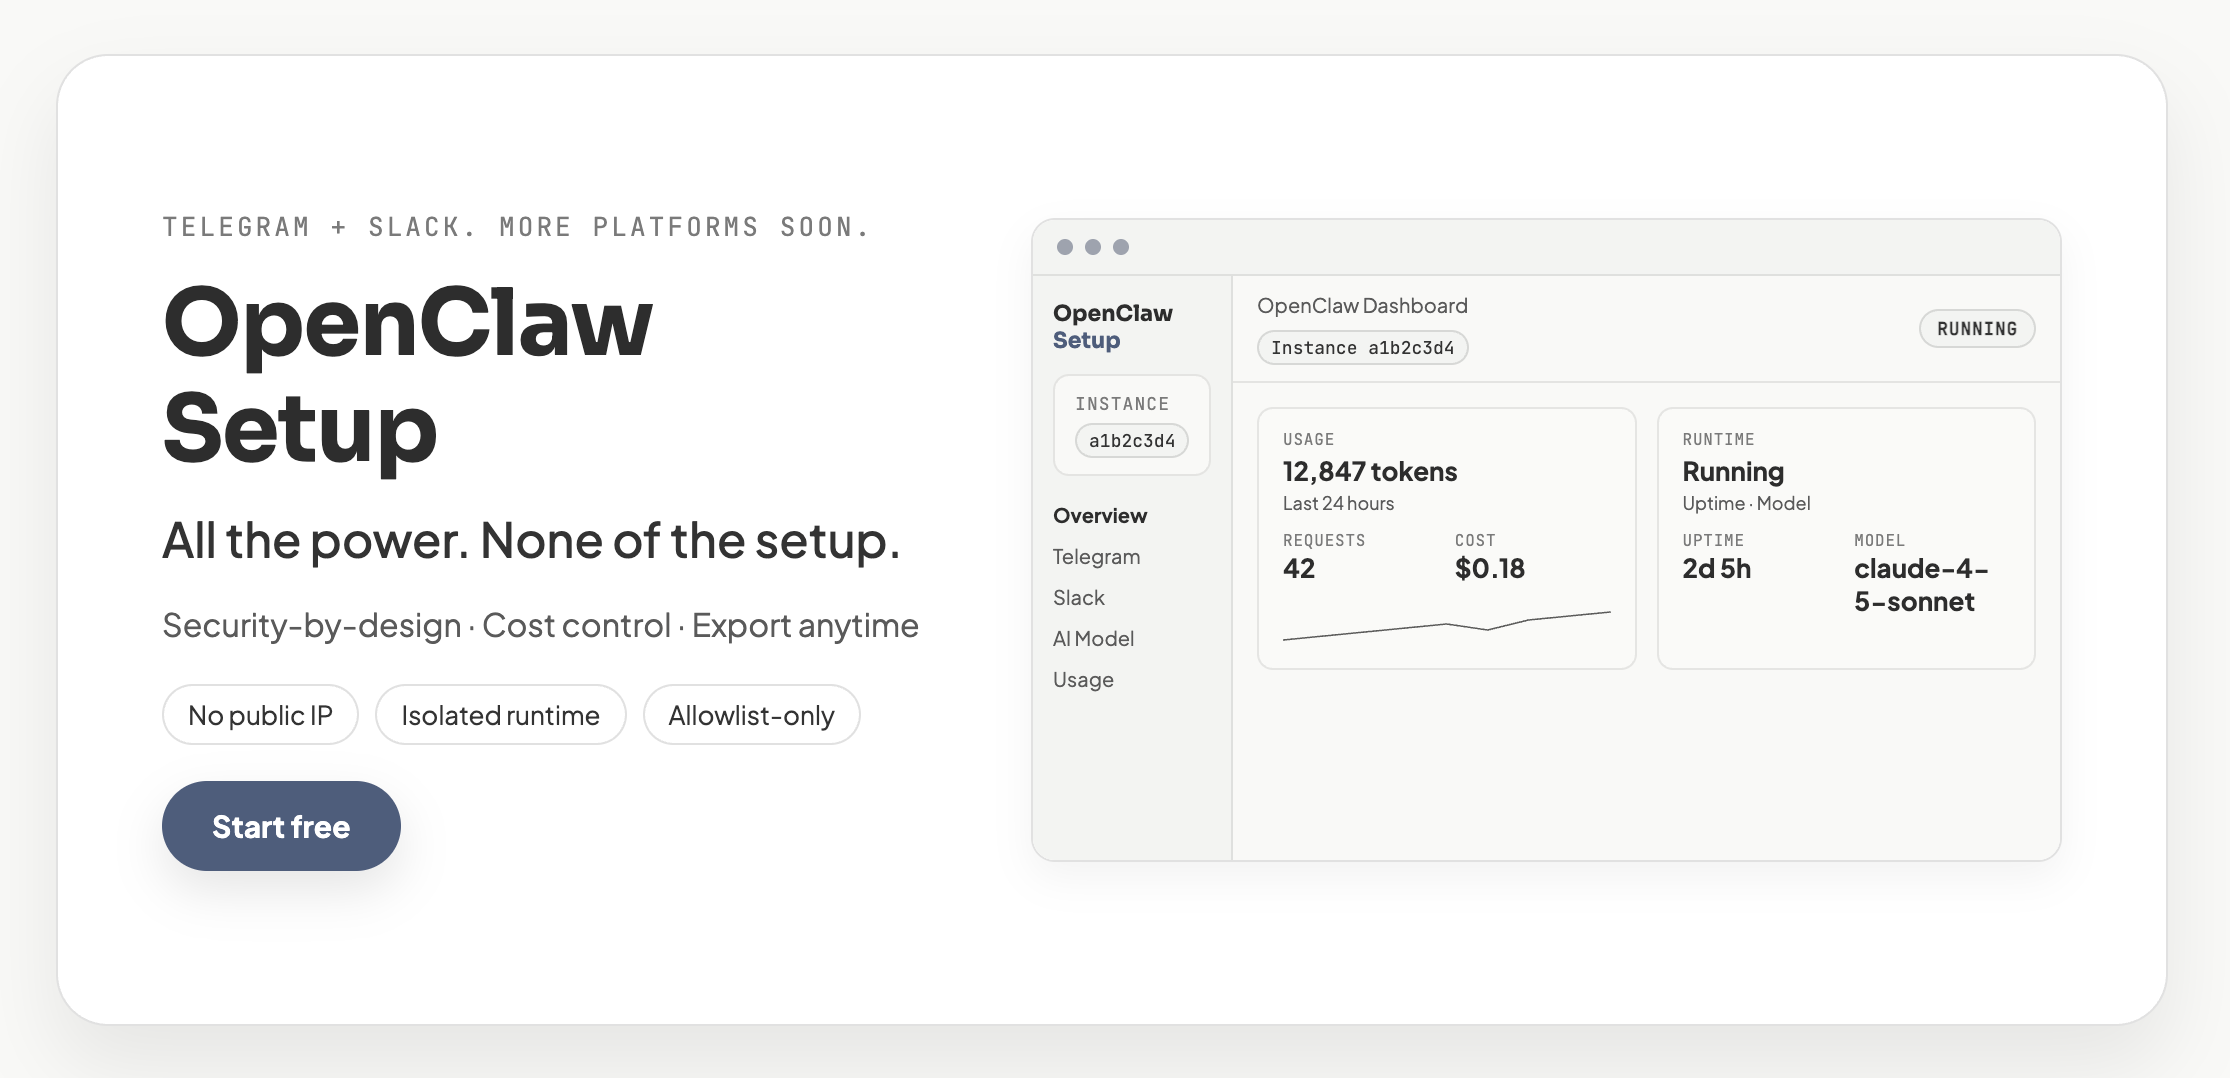Image resolution: width=2230 pixels, height=1078 pixels.
Task: Select the OpenClaw Setup logo in sidebar
Action: coord(1113,326)
